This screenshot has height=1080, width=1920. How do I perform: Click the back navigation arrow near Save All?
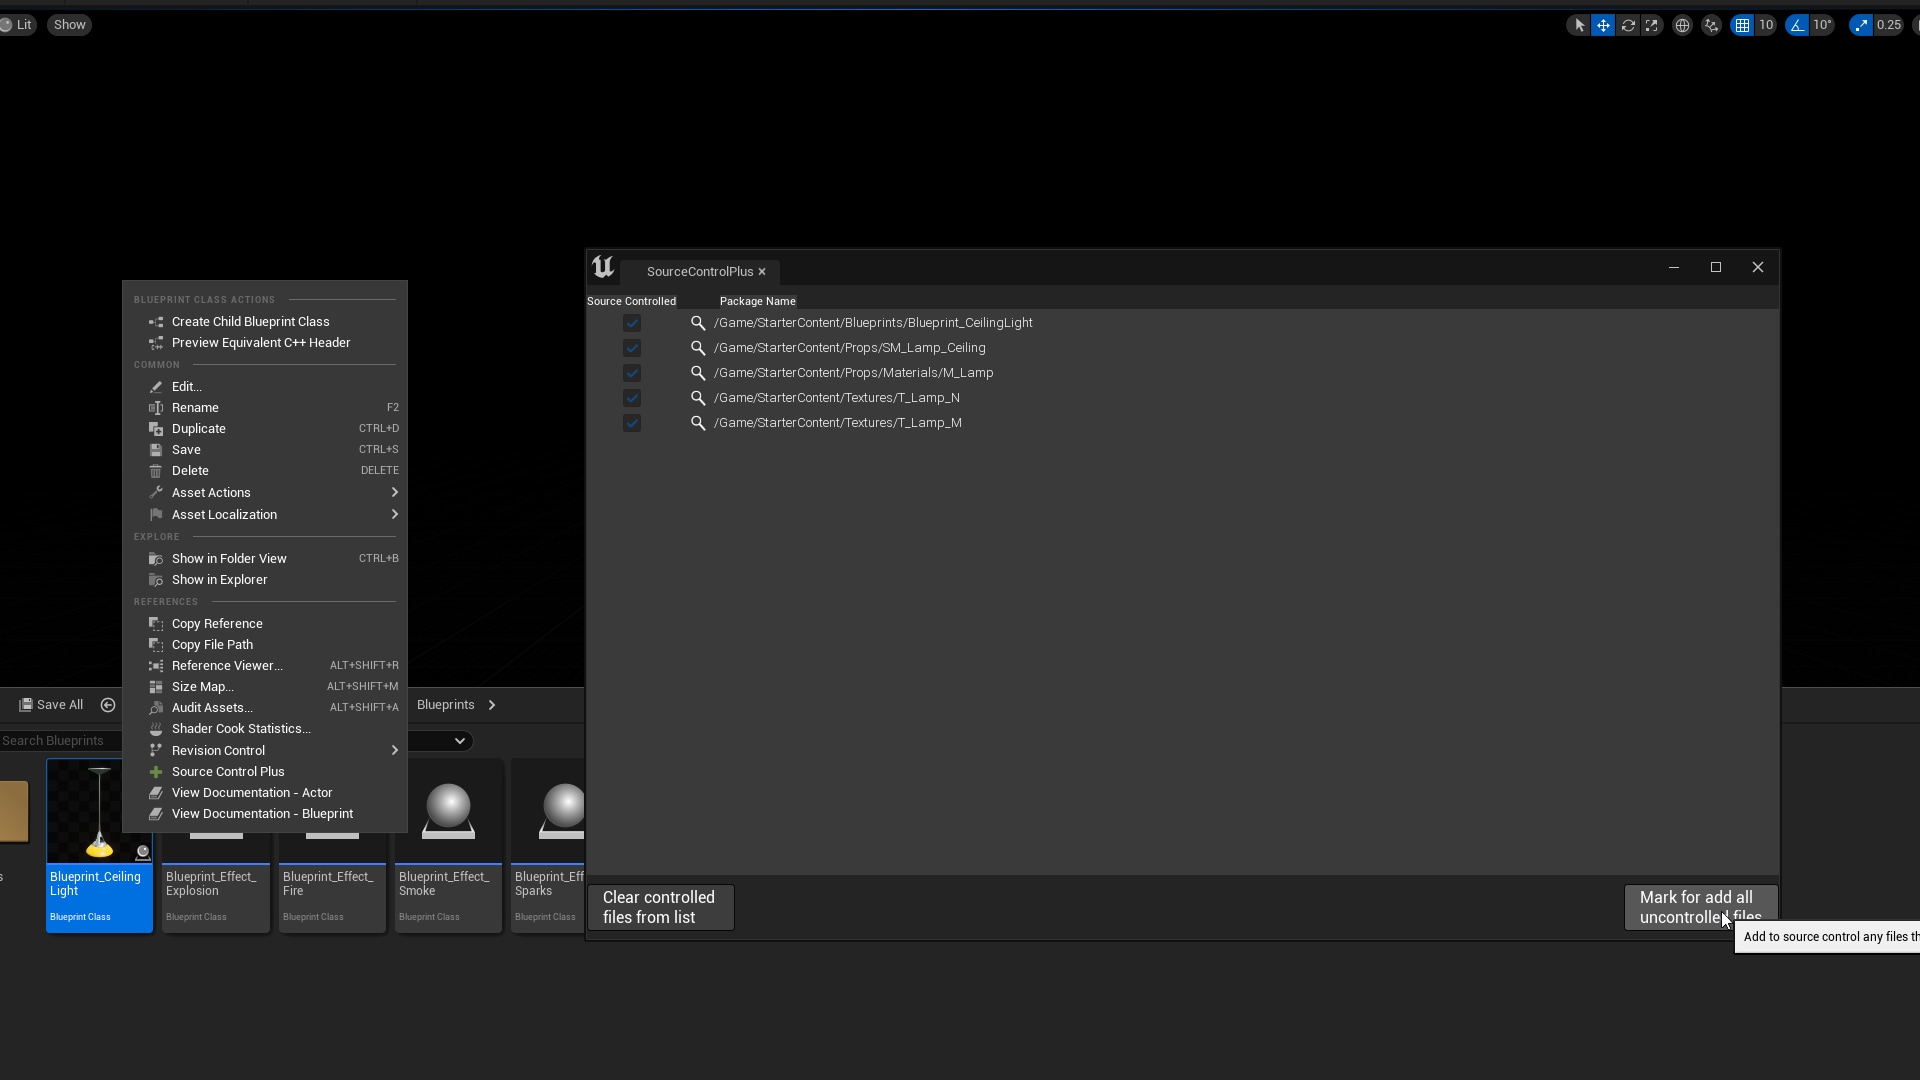click(107, 705)
